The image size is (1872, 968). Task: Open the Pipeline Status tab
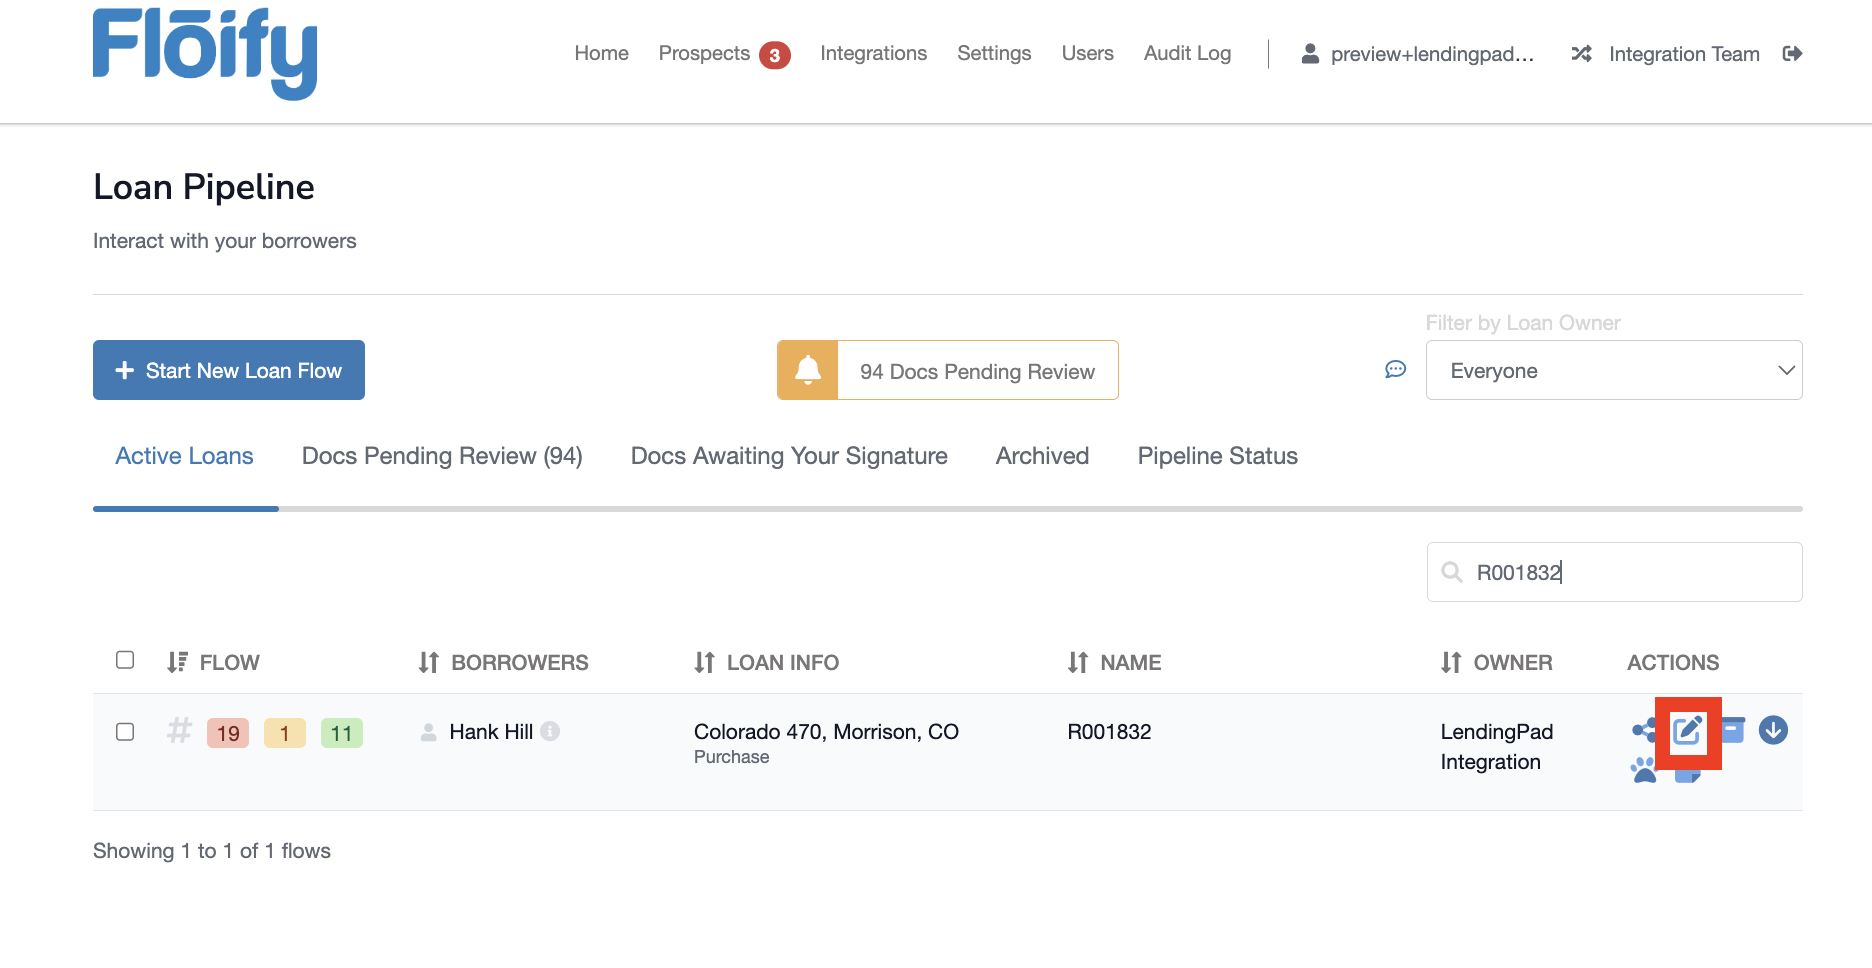1217,456
